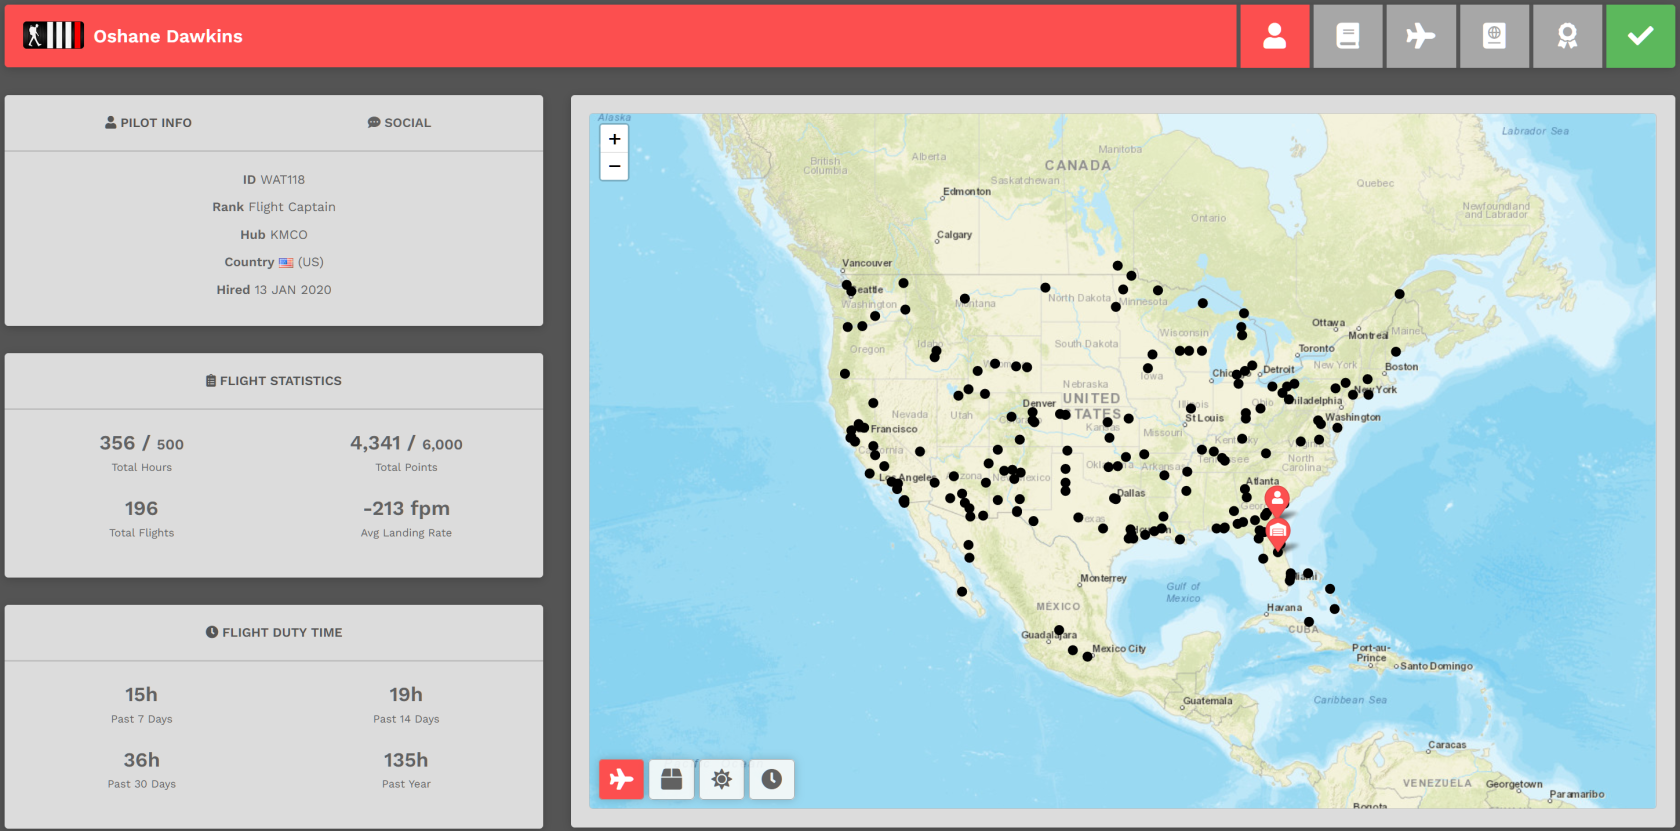Click the red pilot marker near Atlanta
Image resolution: width=1680 pixels, height=831 pixels.
1277,499
